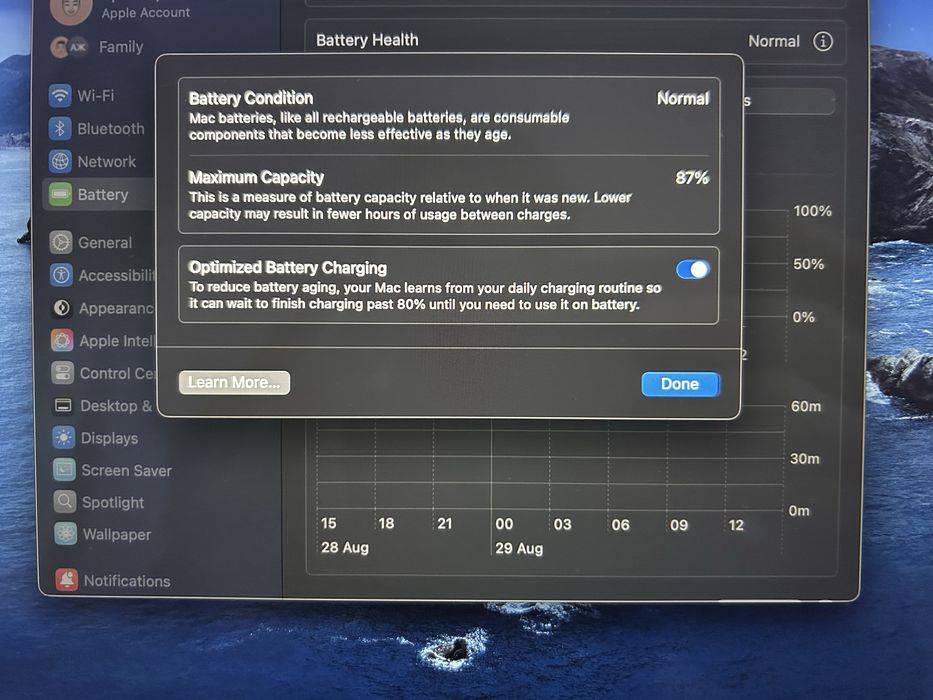
Task: Open the Notifications bell icon
Action: click(x=66, y=579)
